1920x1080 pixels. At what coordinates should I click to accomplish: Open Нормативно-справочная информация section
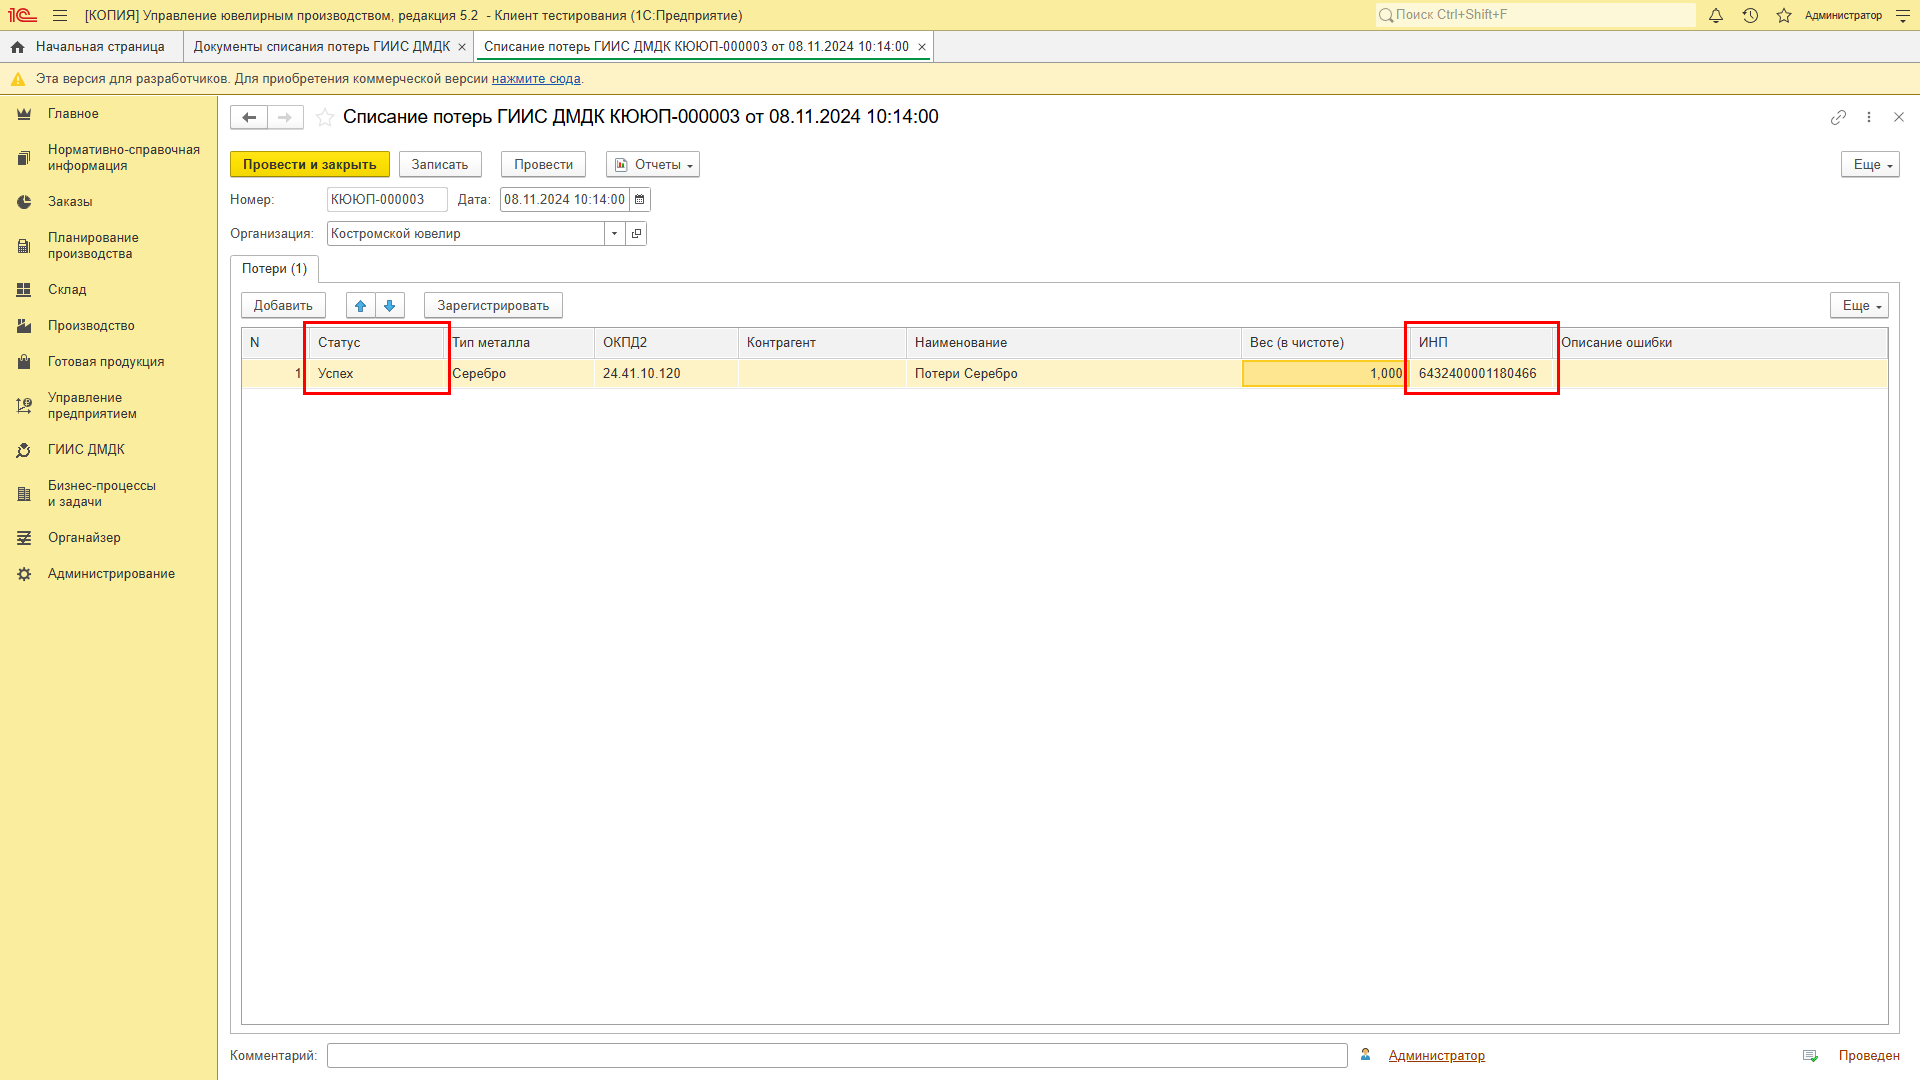(x=123, y=158)
